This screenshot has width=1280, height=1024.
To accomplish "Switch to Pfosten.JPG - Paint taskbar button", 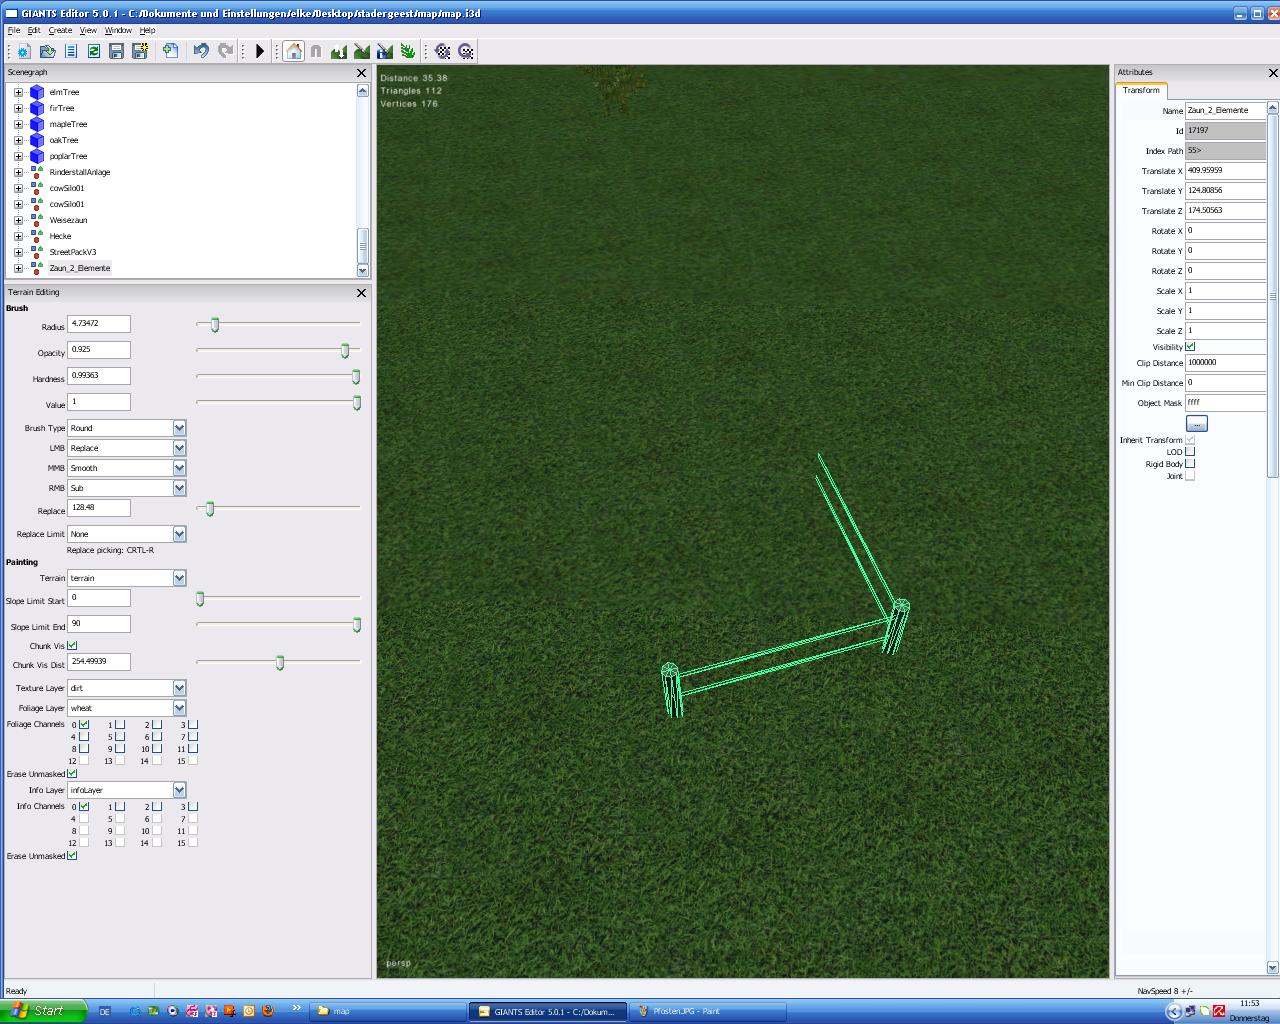I will (708, 1011).
